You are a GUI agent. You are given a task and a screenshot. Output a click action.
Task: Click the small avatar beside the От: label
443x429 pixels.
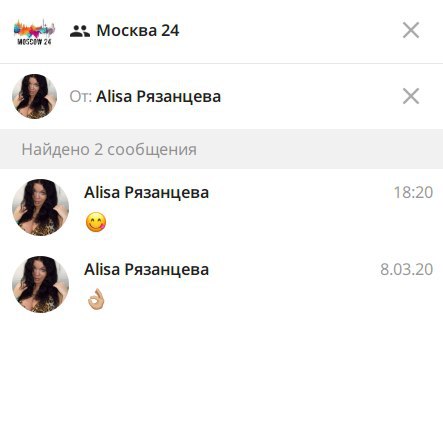(x=34, y=96)
